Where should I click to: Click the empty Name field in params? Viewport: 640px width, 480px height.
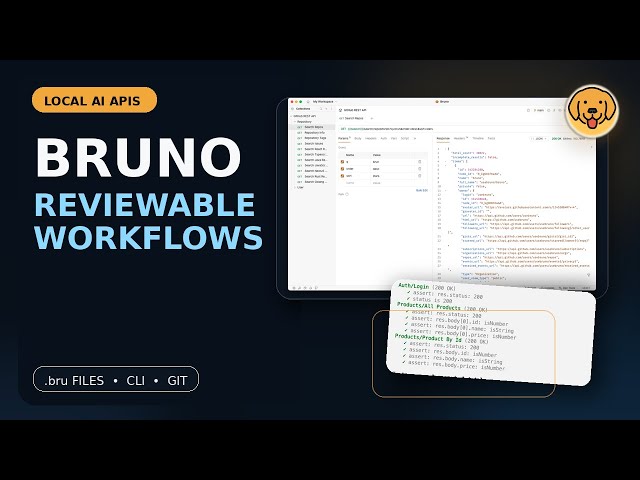pos(357,183)
